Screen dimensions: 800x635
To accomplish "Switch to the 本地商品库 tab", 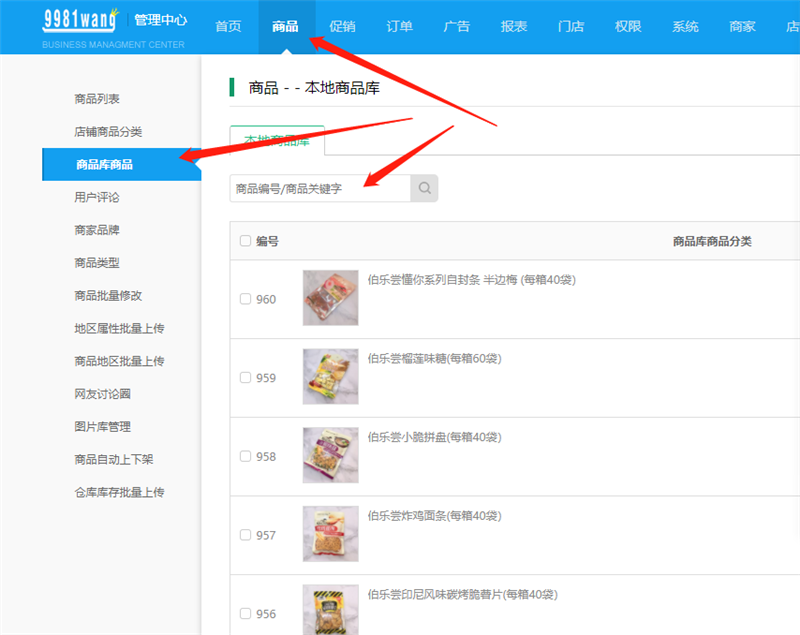I will pos(277,141).
